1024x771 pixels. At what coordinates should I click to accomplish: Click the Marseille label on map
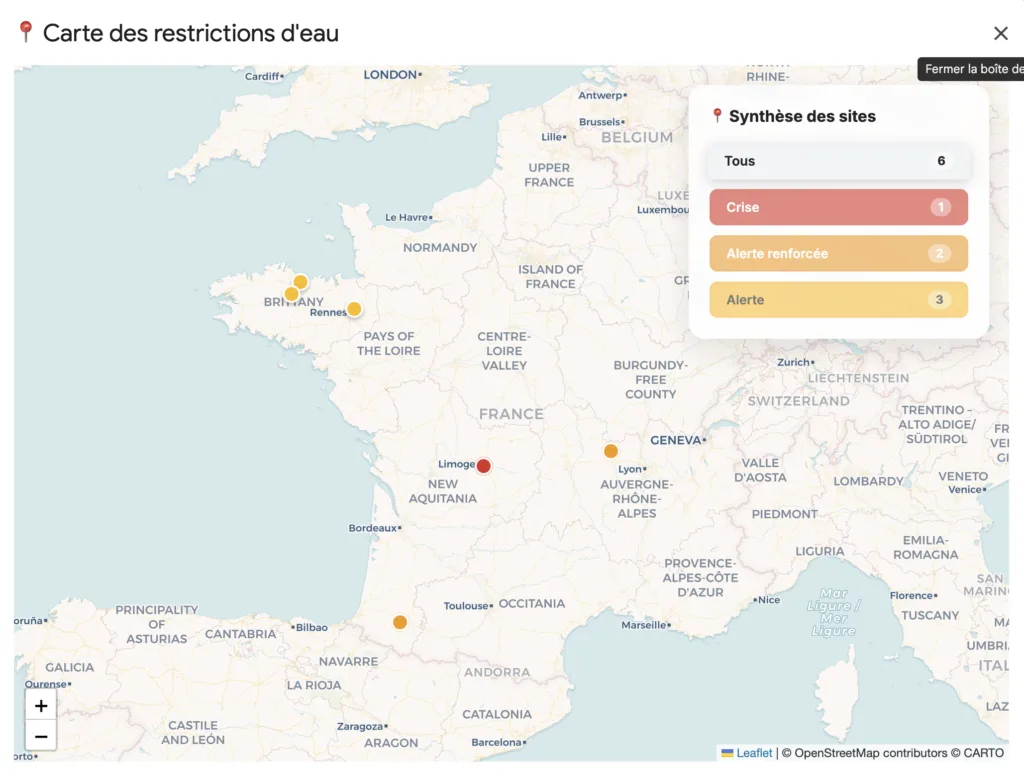pyautogui.click(x=644, y=625)
